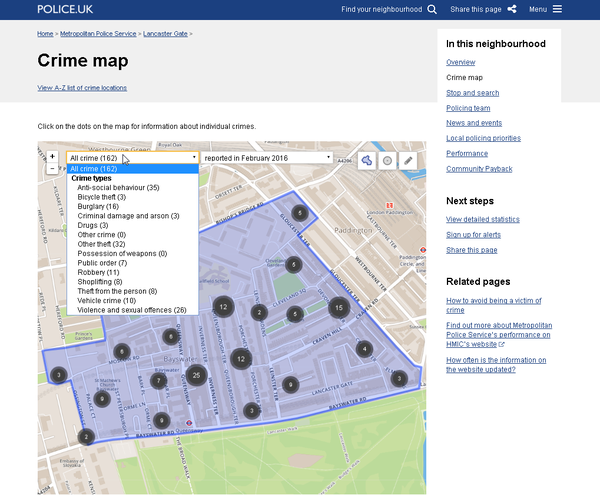Click Share this page in header
600x495 pixels.
pos(476,9)
